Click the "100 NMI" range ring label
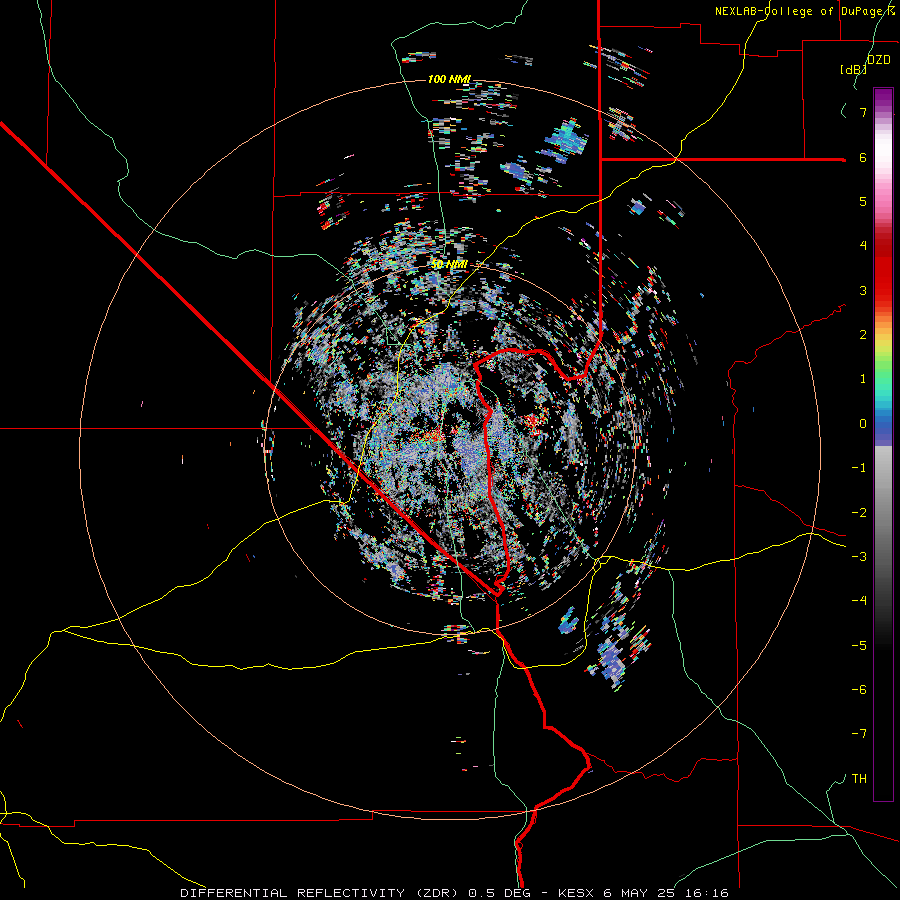 (x=449, y=79)
